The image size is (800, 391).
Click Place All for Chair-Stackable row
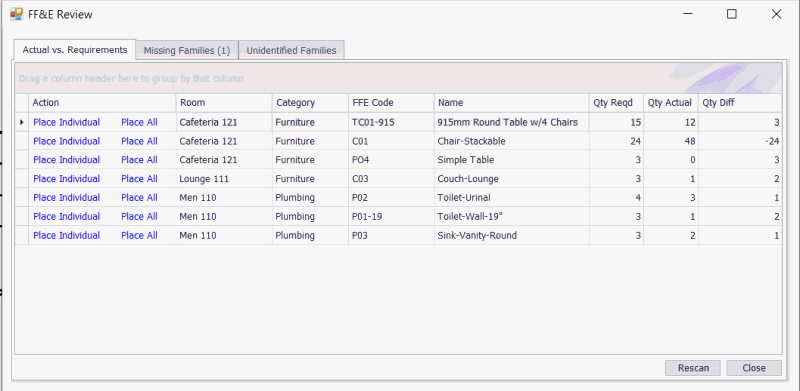[x=139, y=141]
